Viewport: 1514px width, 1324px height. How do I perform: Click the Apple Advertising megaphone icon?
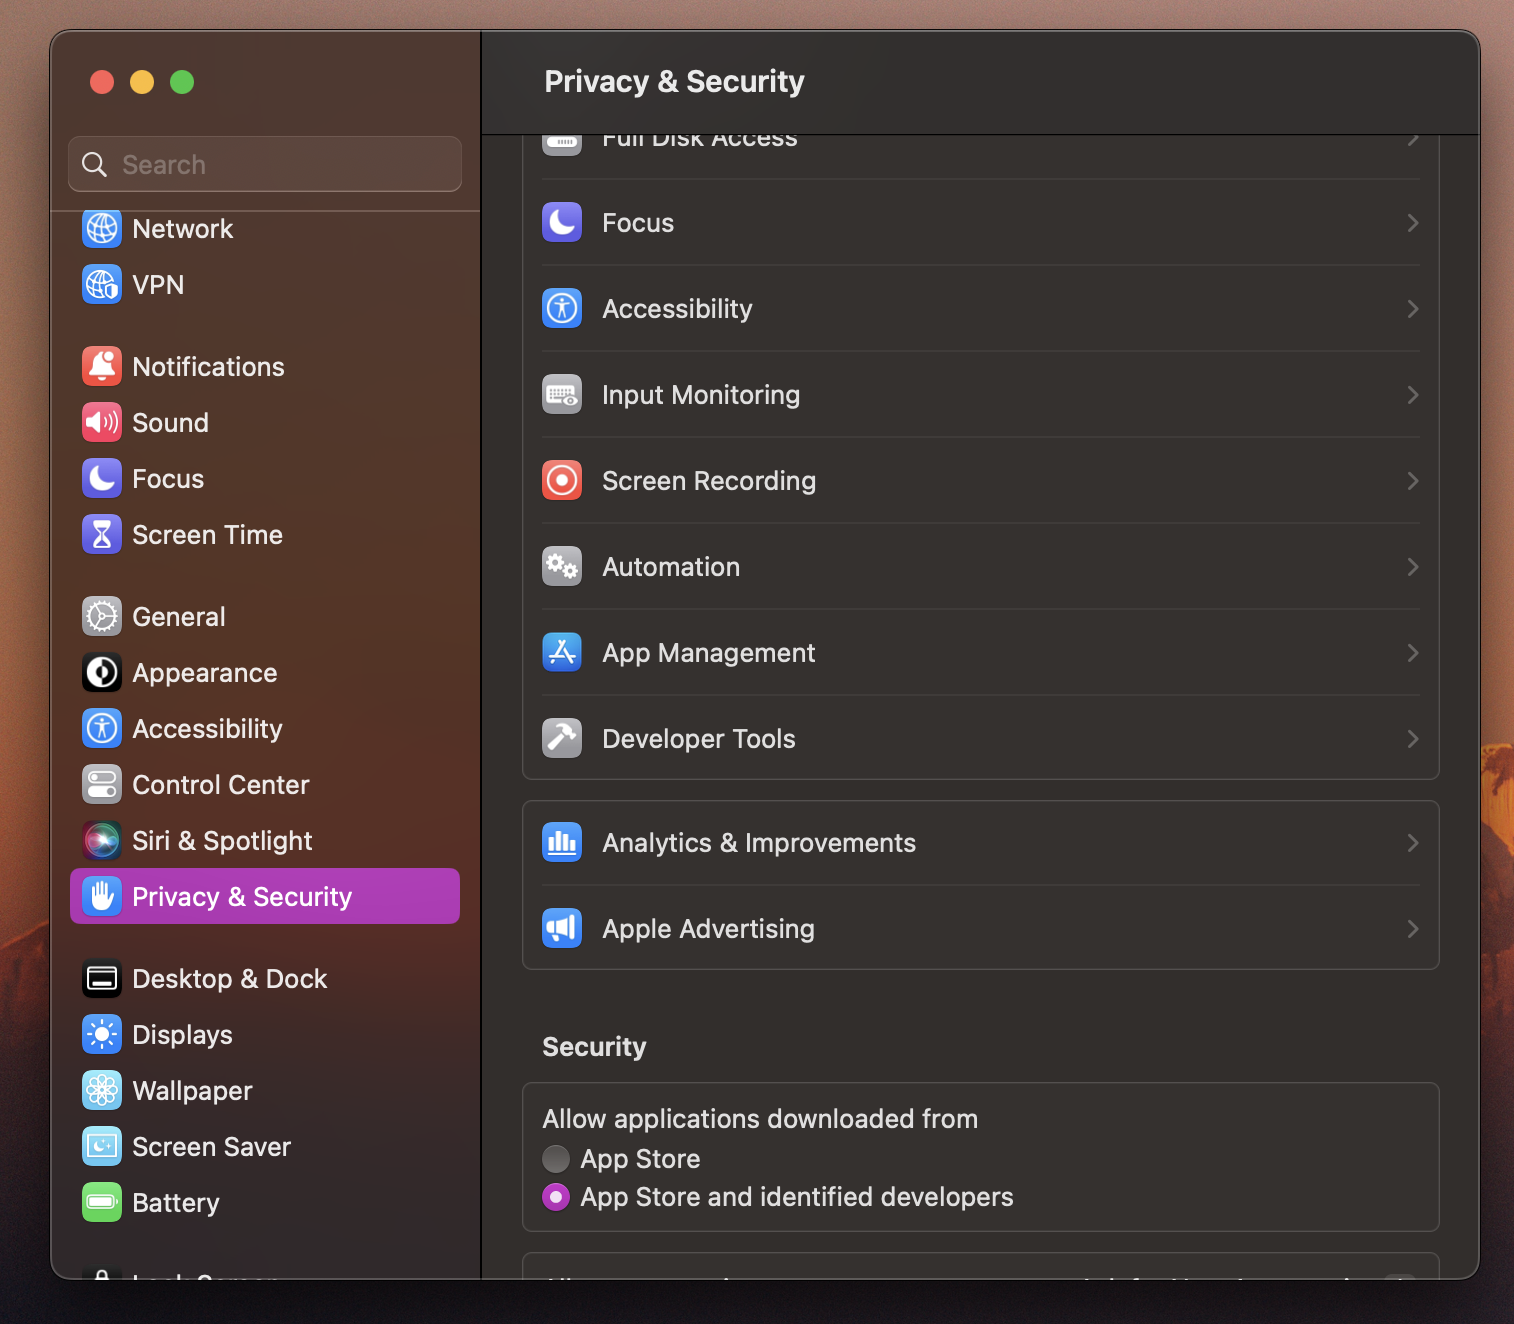point(562,929)
